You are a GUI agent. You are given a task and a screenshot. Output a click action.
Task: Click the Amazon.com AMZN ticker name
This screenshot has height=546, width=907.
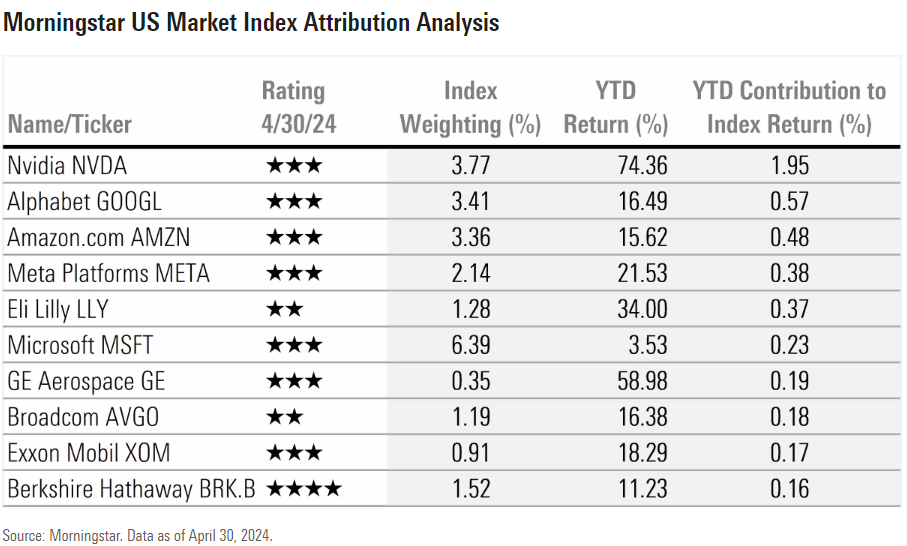[97, 238]
